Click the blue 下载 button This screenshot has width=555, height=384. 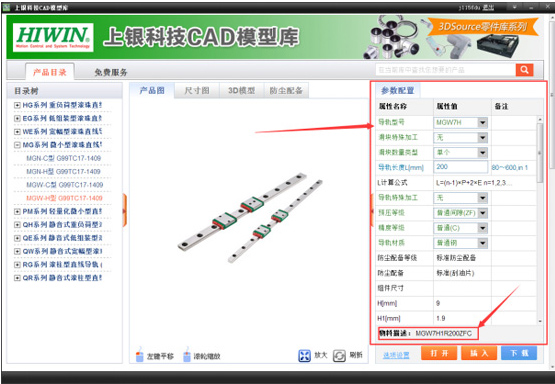click(x=519, y=353)
